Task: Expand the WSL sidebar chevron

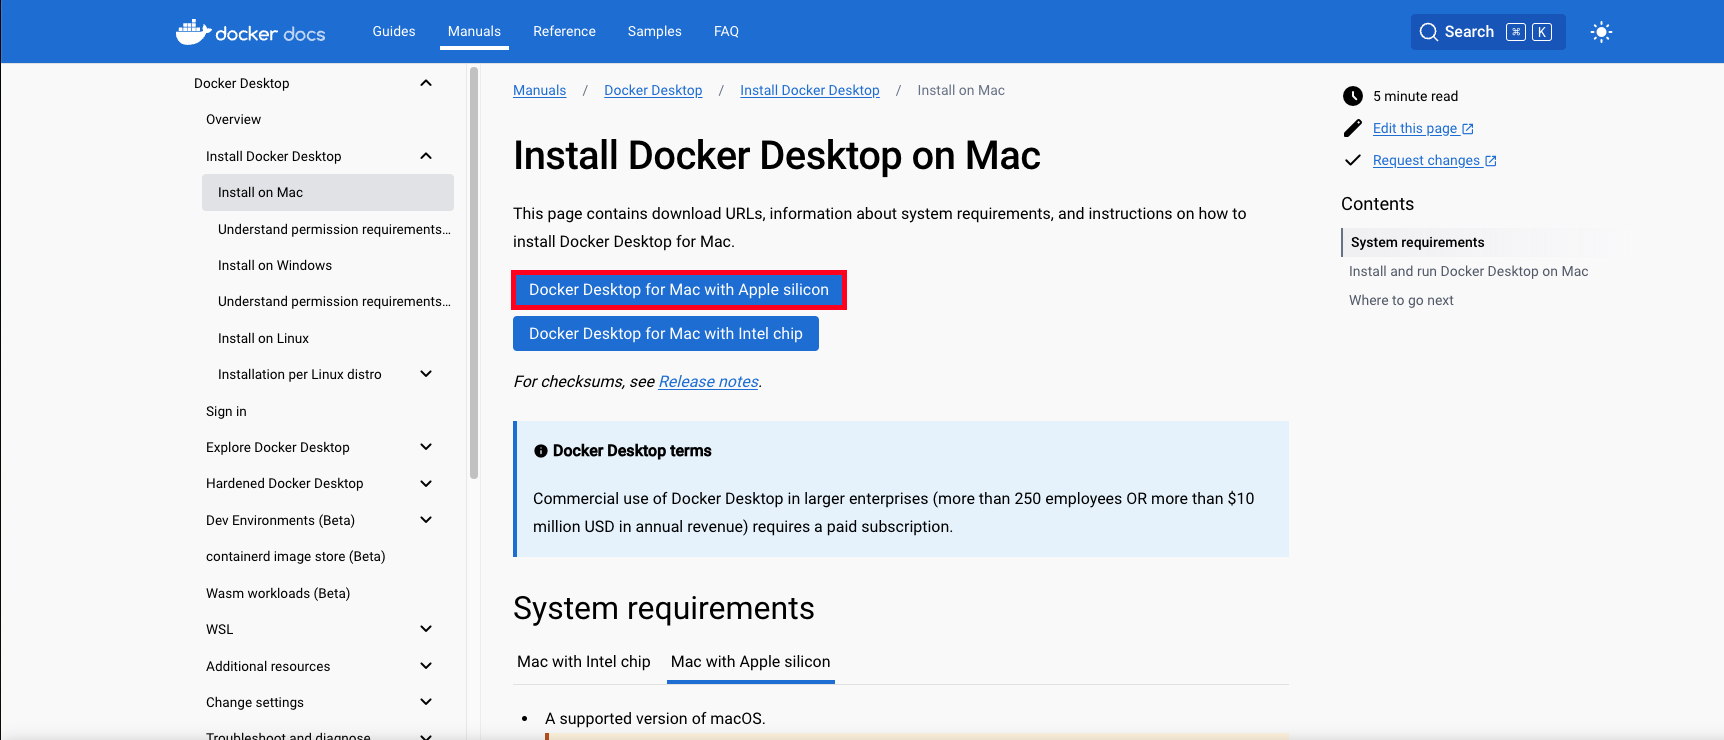Action: point(426,629)
